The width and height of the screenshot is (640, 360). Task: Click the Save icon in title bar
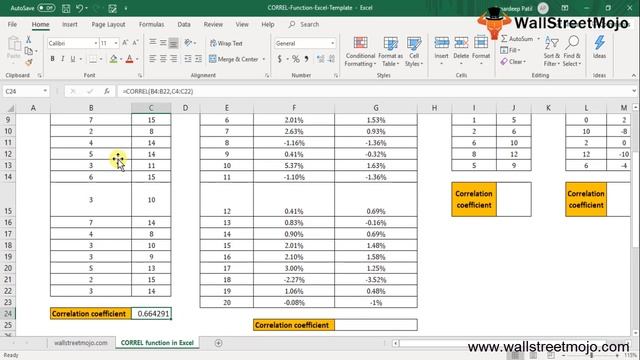tap(66, 8)
